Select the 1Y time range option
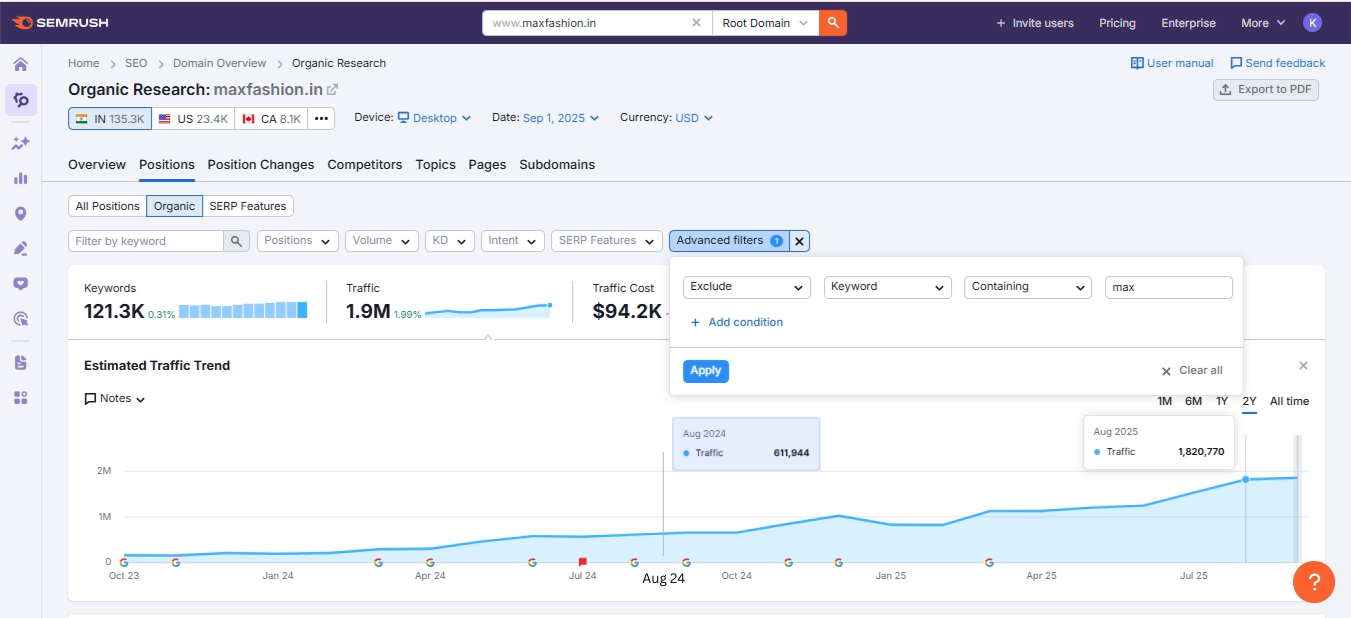The height and width of the screenshot is (618, 1351). 1222,401
